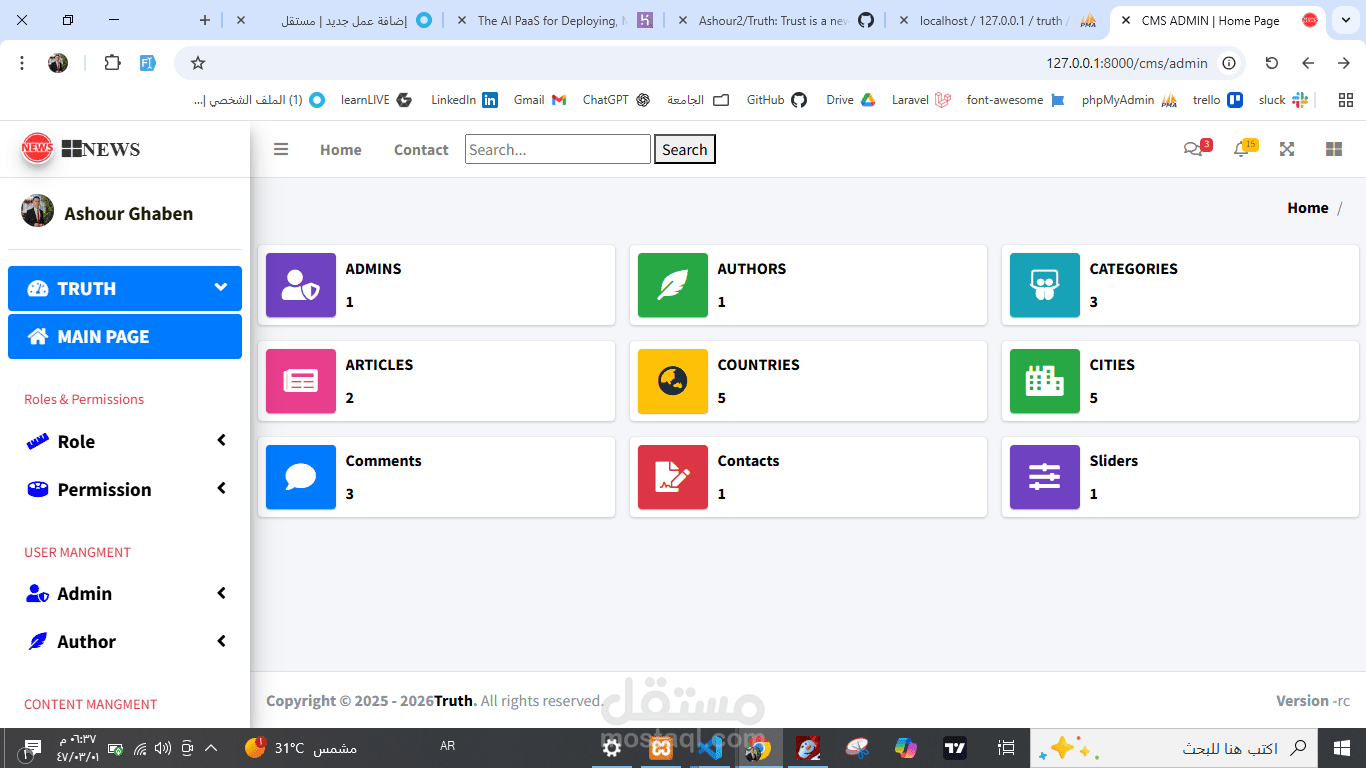Open the notifications bell with badge 15
Image resolution: width=1366 pixels, height=768 pixels.
(x=1244, y=148)
